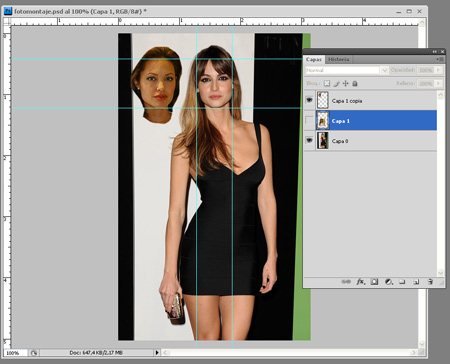Click the horizontal ruler at top
Screen dimensions: 450x364
215,22
